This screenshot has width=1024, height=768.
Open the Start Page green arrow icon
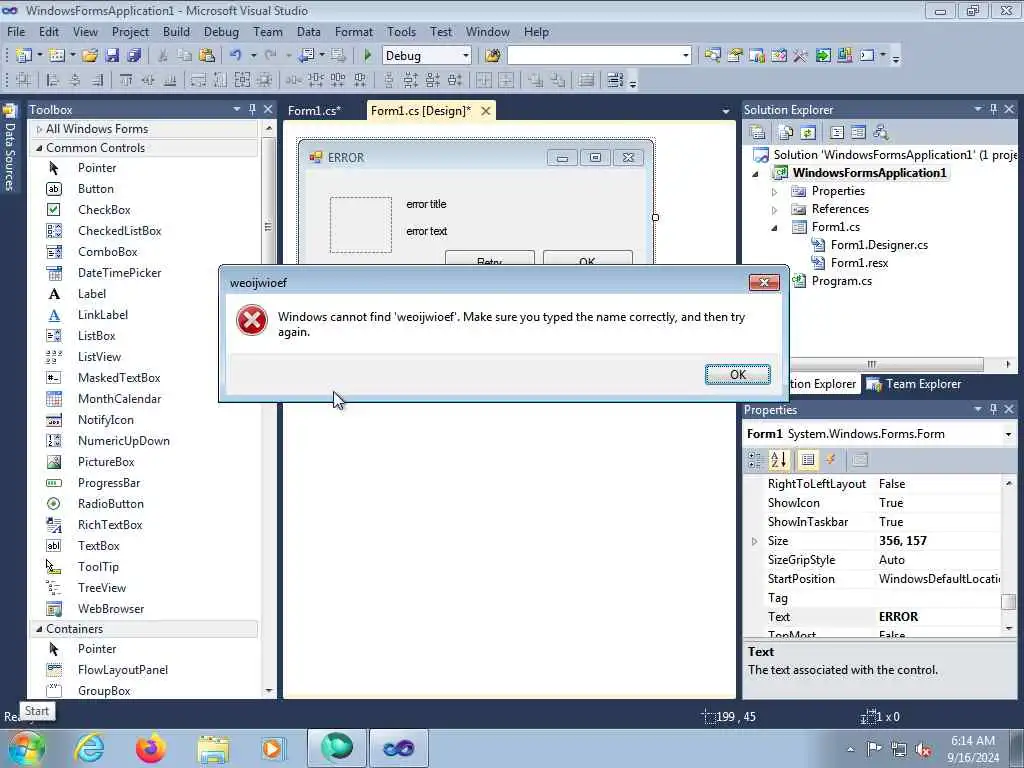click(x=823, y=56)
